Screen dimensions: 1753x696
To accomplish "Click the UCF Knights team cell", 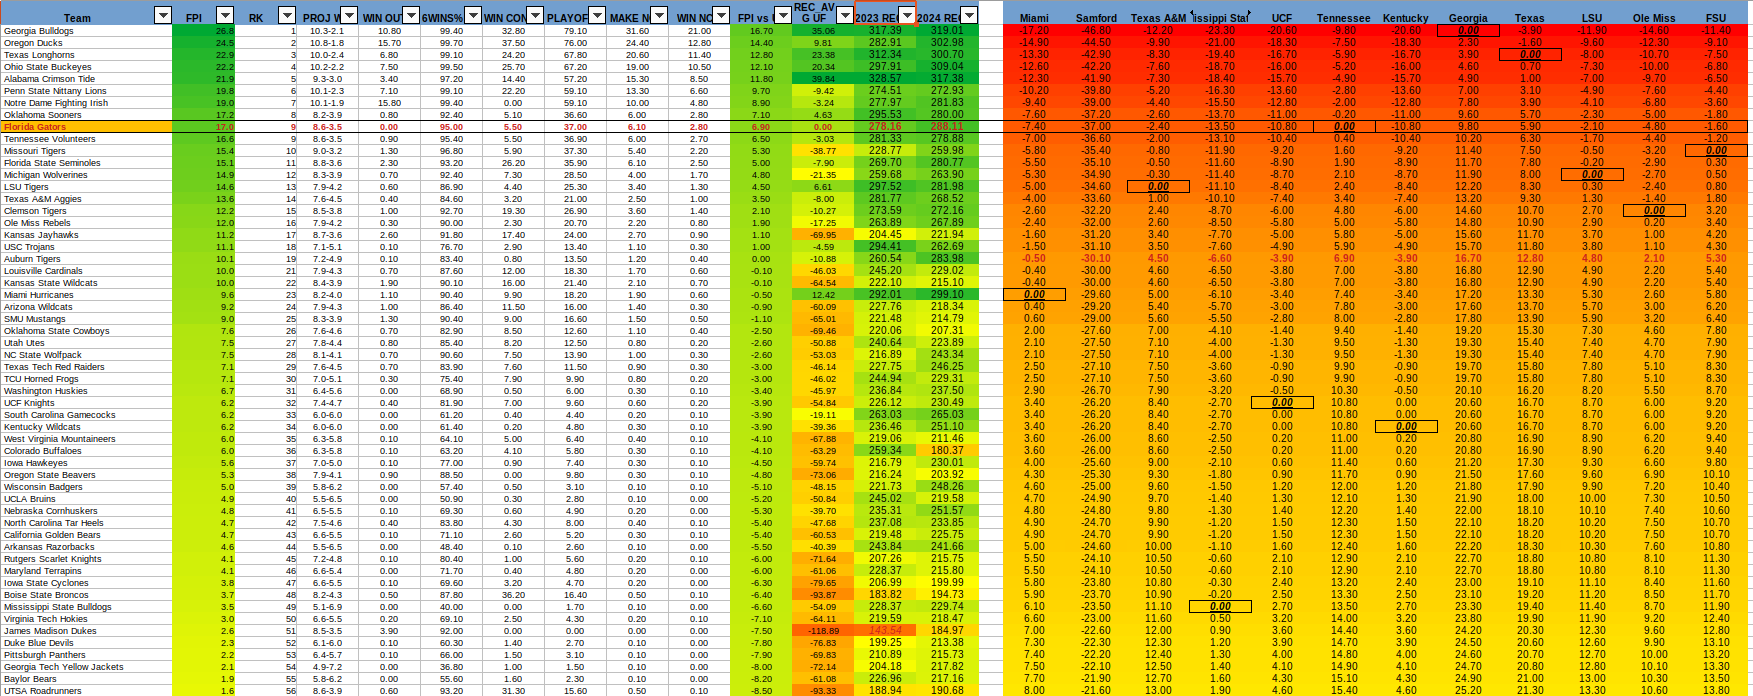I will coord(86,403).
